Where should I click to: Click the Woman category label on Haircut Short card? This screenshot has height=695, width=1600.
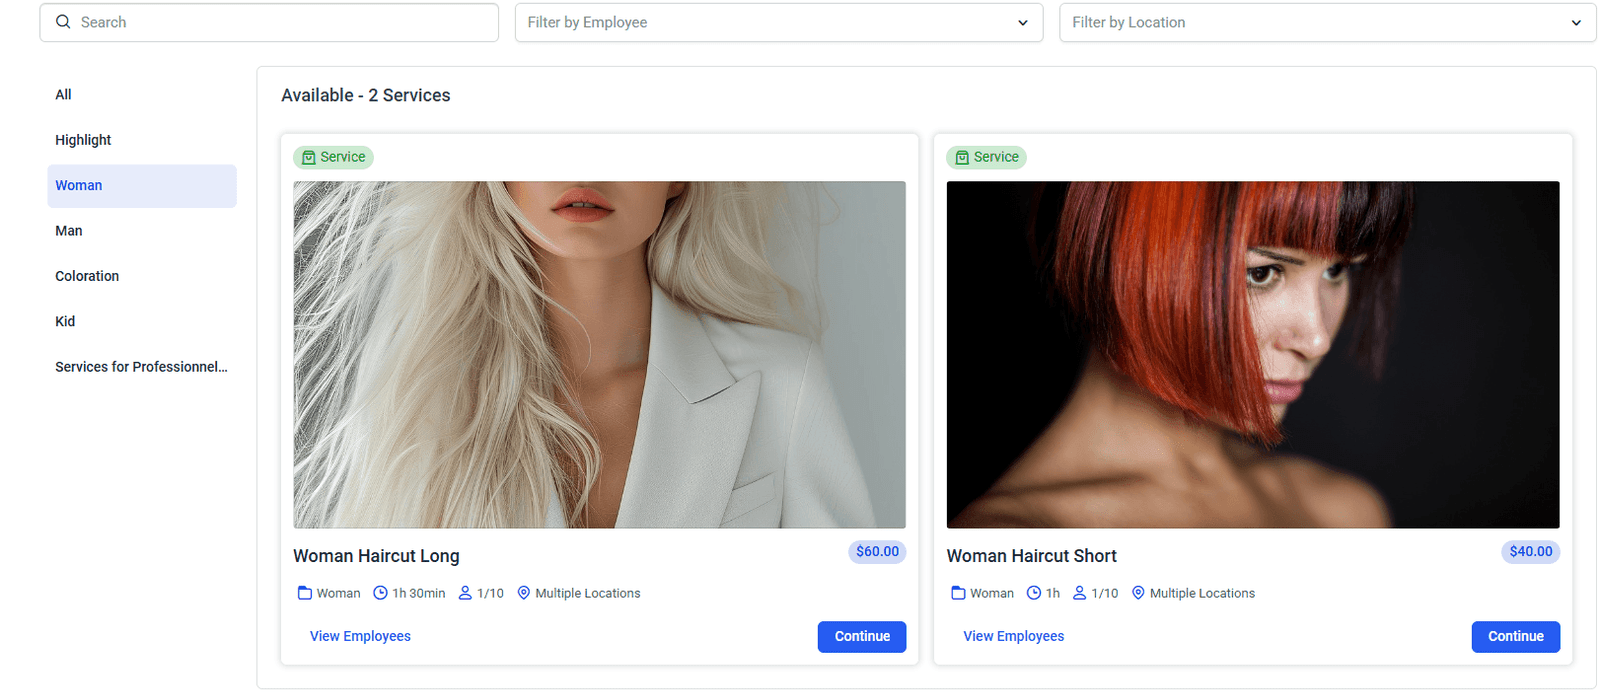pos(992,593)
